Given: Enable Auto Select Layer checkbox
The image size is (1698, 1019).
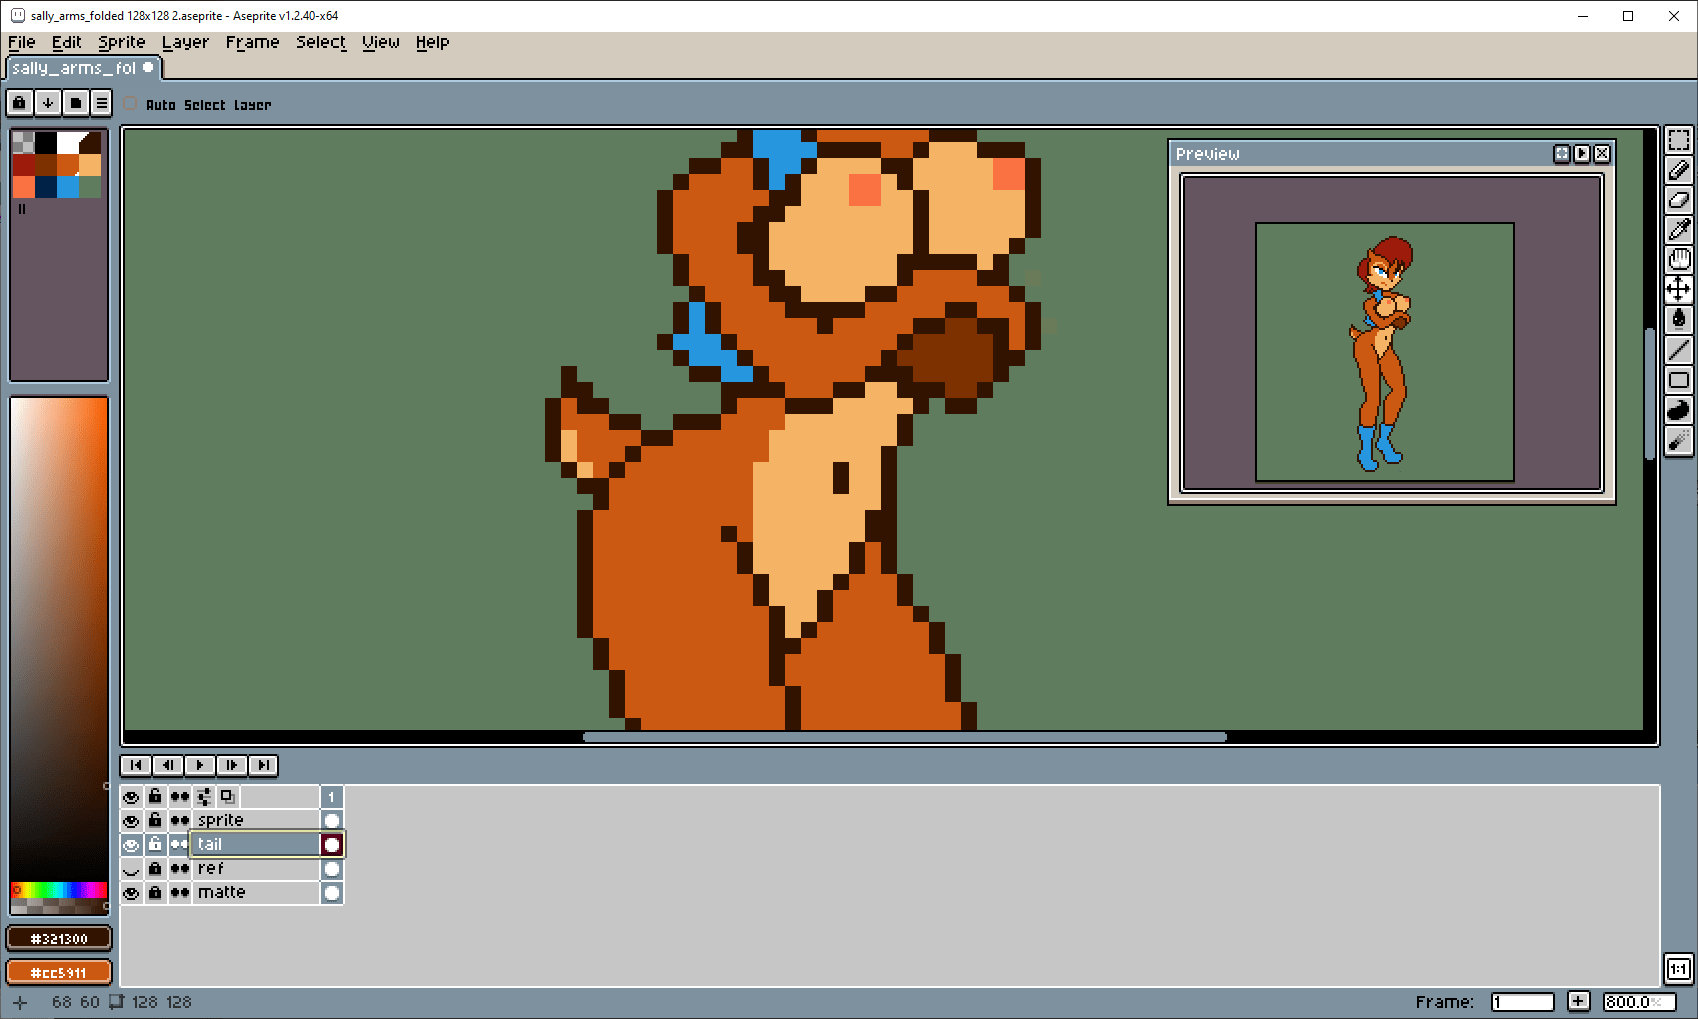Looking at the screenshot, I should (131, 104).
